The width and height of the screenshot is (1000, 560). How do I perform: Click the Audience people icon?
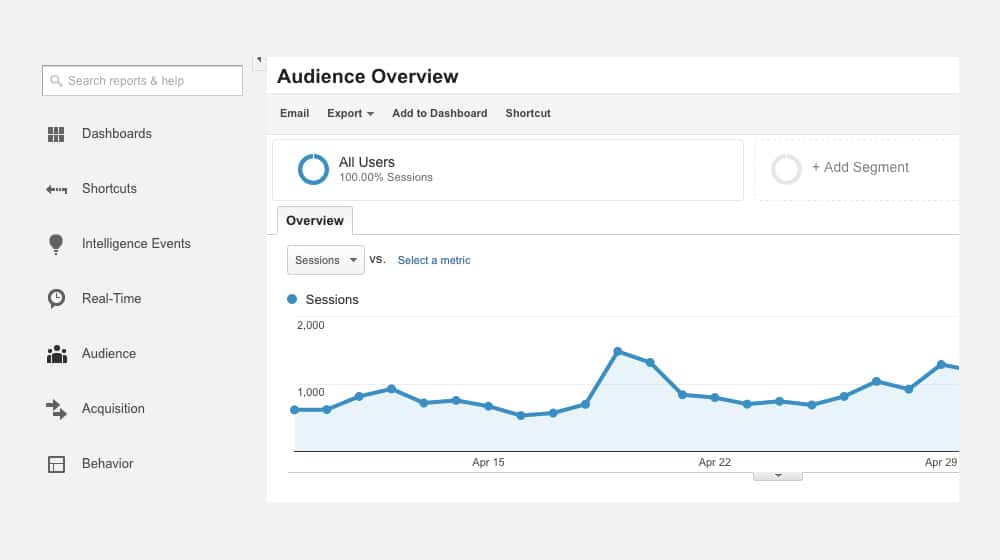56,354
